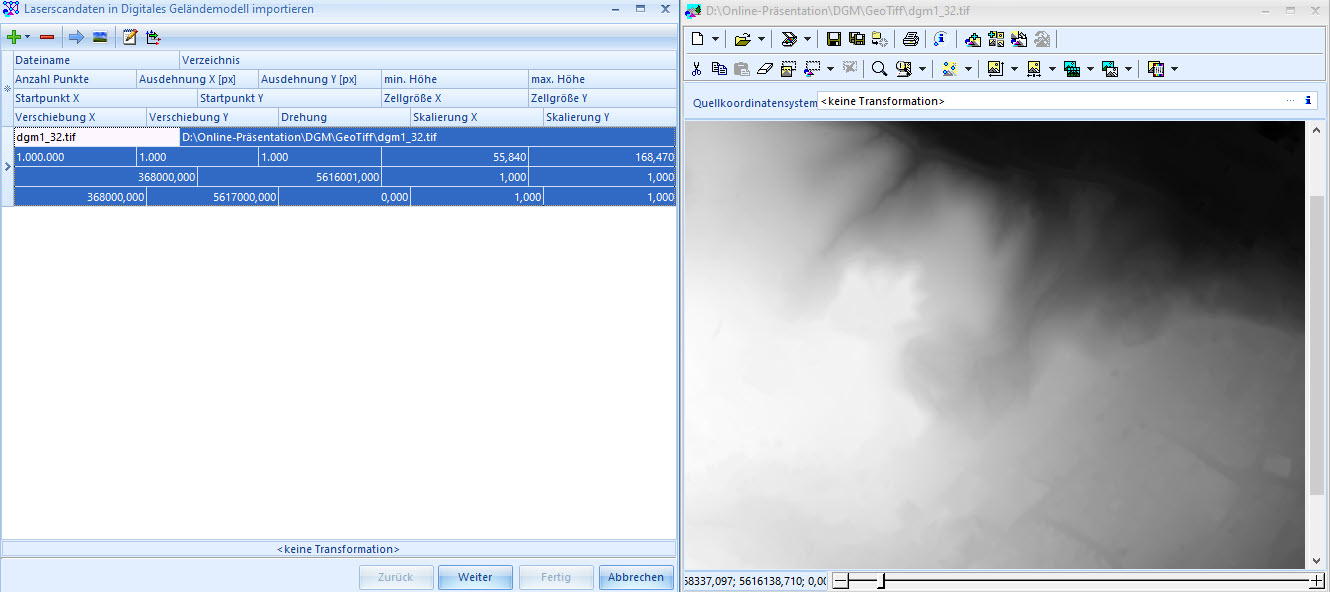
Task: Click the blue arrow icon in import toolbar
Action: [x=76, y=37]
